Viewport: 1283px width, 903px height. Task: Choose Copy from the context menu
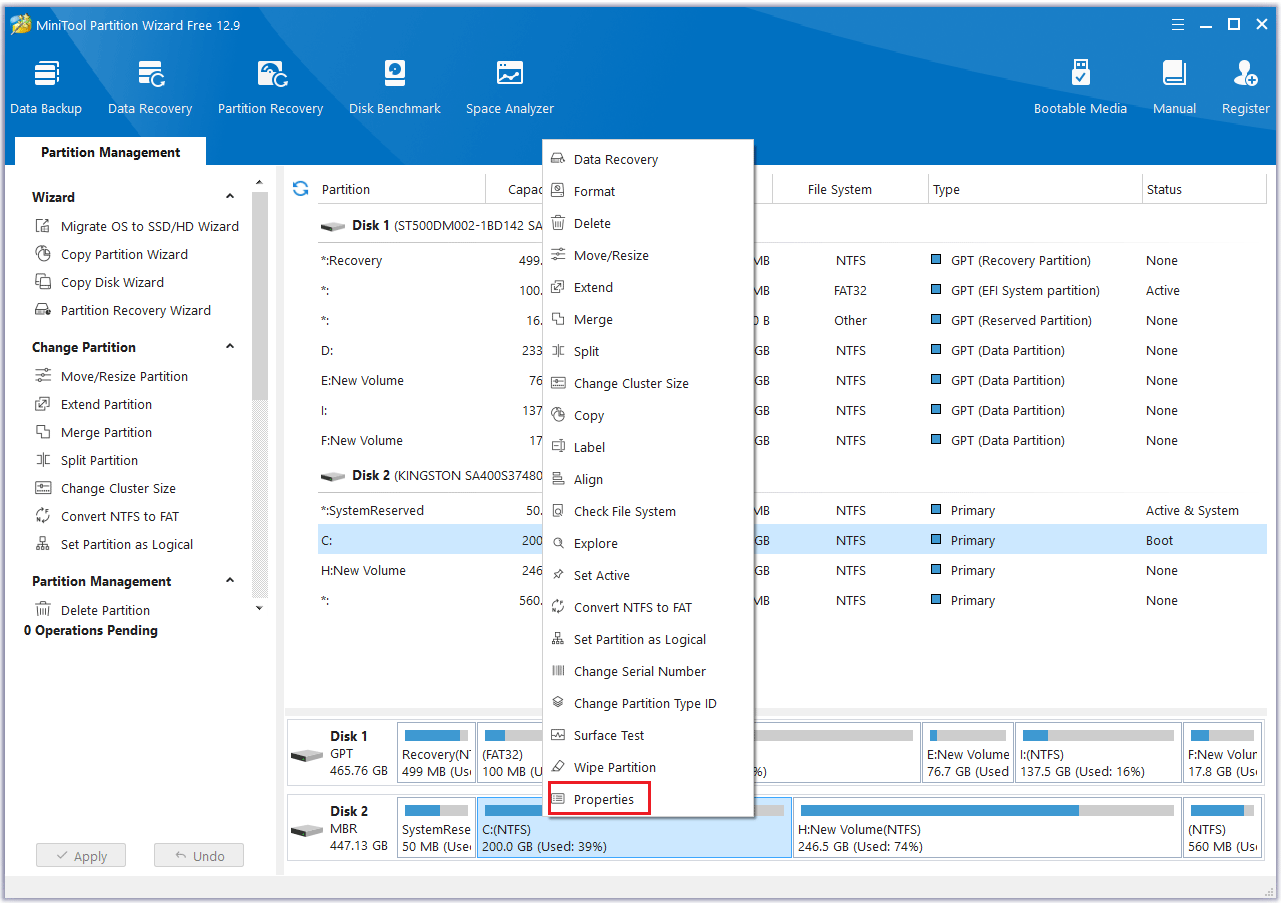[x=647, y=415]
